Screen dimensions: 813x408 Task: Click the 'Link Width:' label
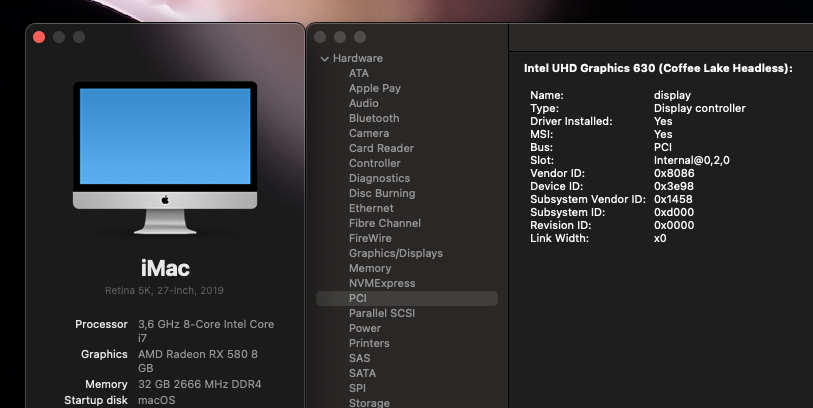(559, 238)
